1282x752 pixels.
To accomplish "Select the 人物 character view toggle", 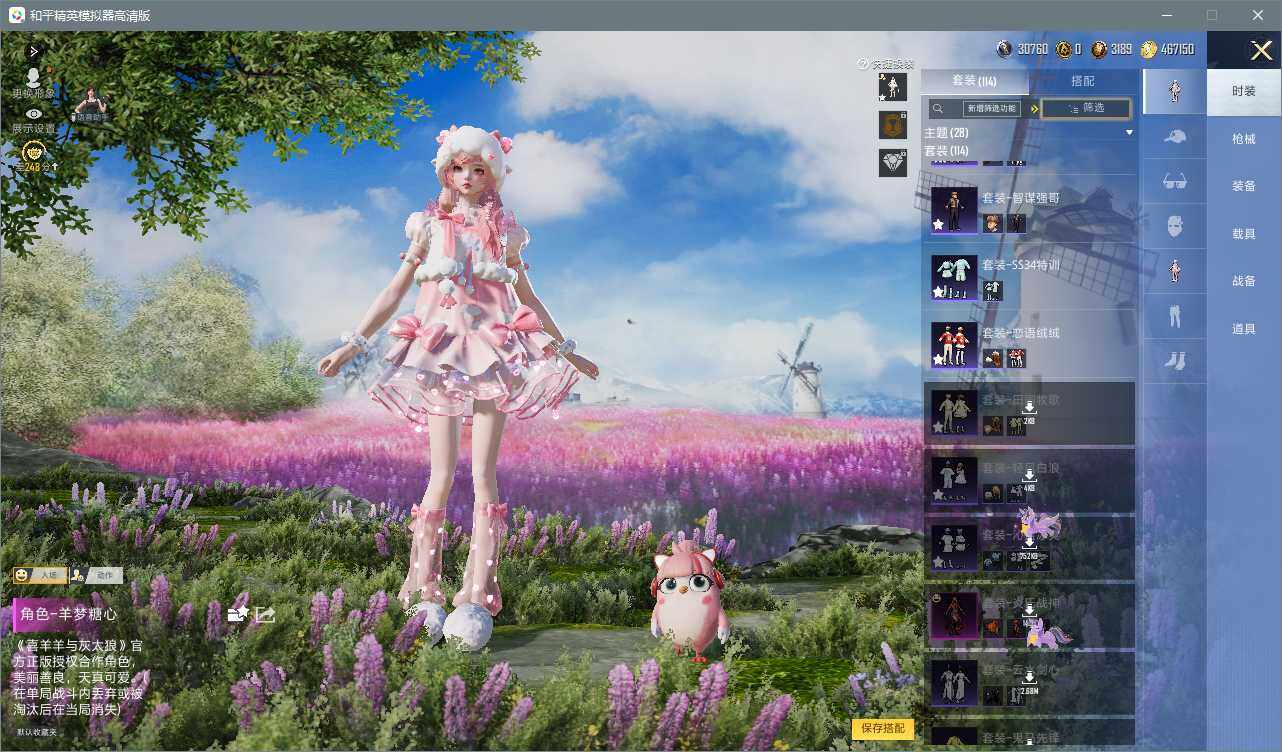I will click(x=40, y=575).
